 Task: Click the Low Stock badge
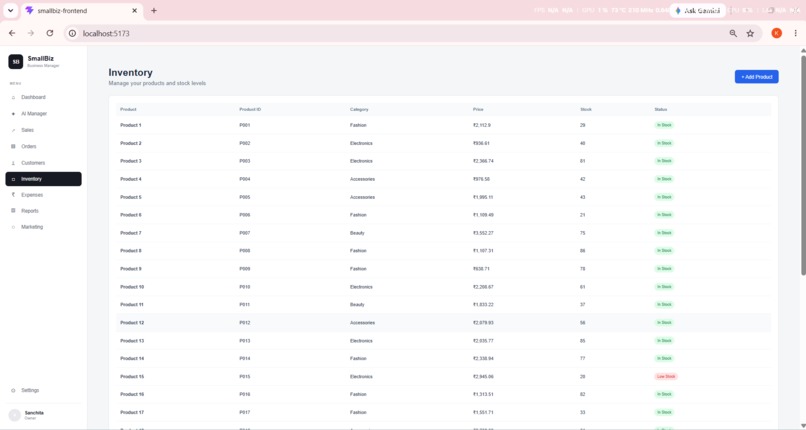[x=666, y=377]
